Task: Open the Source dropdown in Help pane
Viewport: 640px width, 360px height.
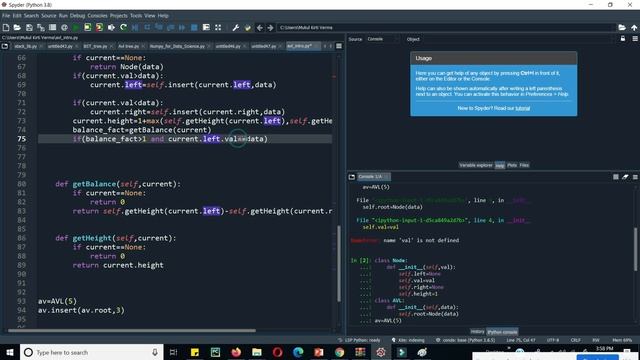Action: (382, 39)
